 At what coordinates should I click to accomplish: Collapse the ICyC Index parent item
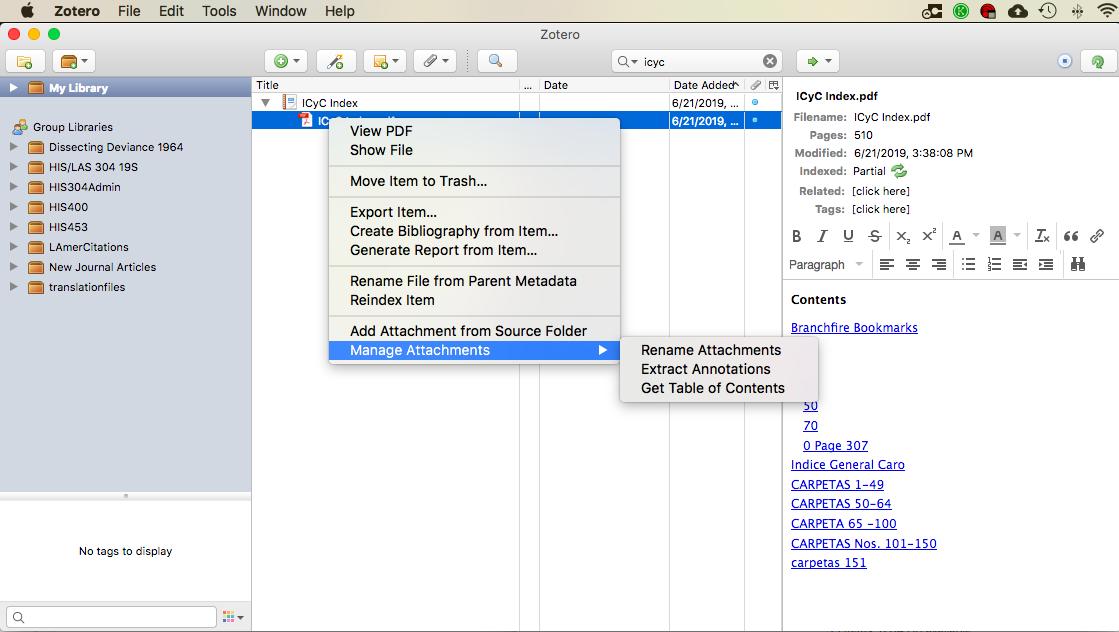pyautogui.click(x=265, y=103)
